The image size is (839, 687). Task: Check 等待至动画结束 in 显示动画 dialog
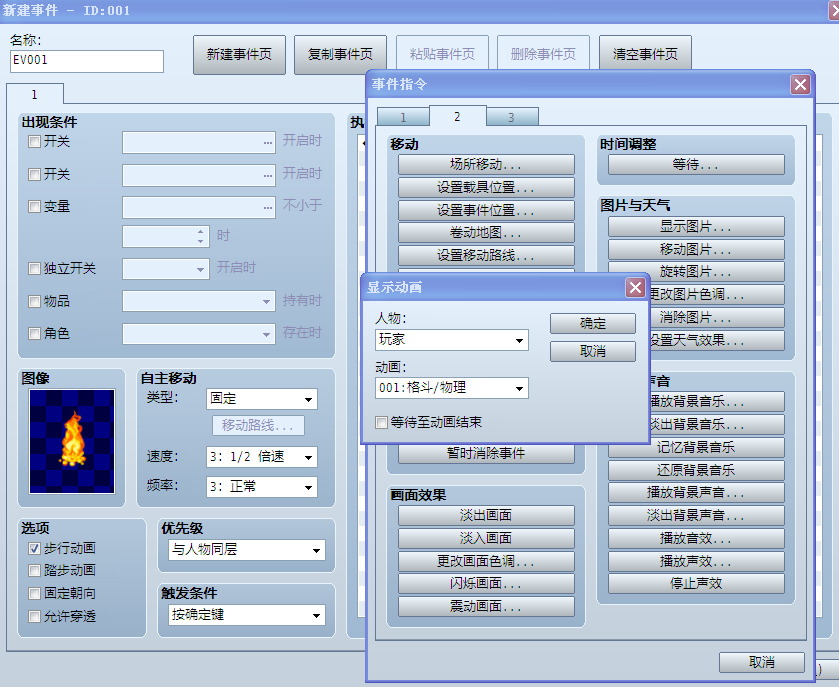point(382,423)
